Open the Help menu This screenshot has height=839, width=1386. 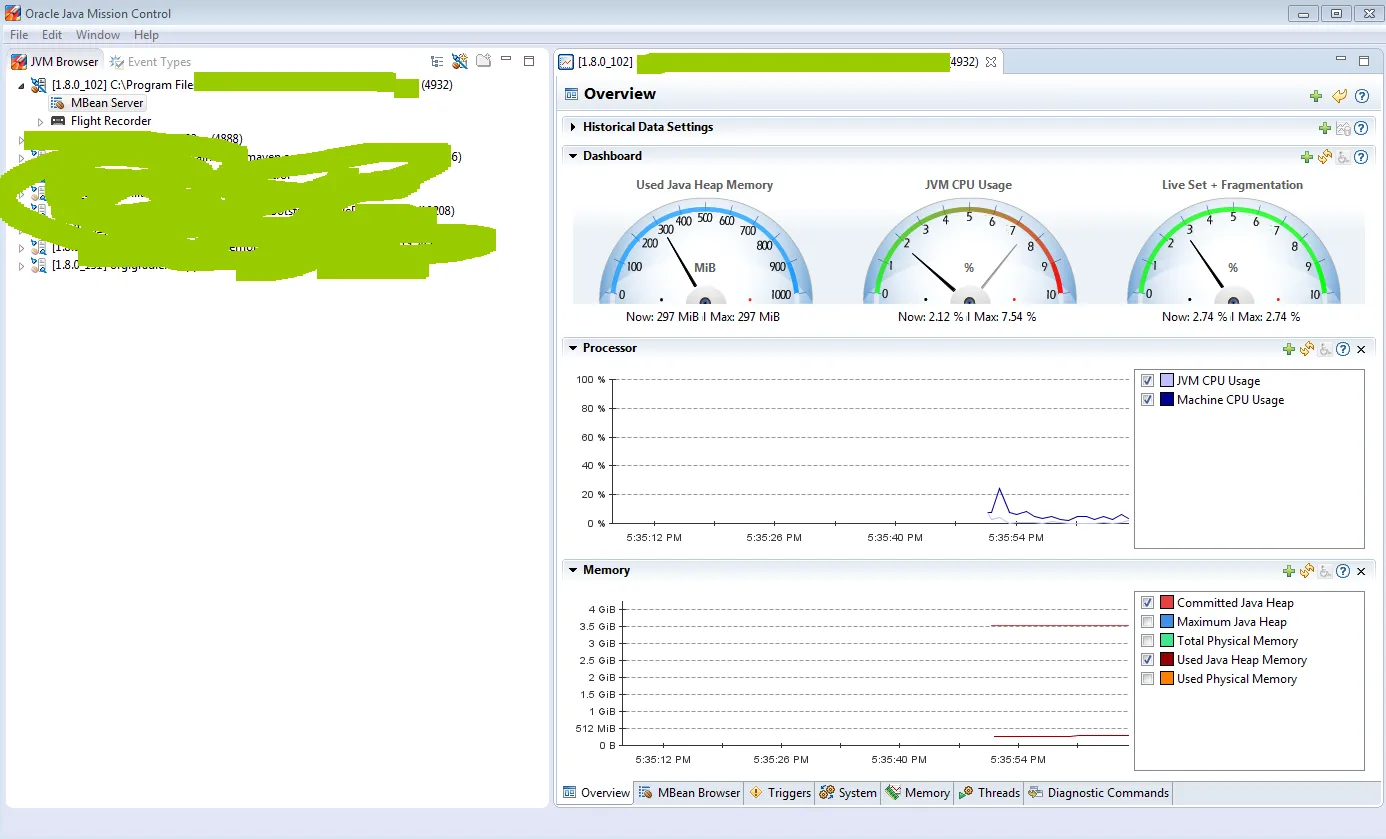click(x=146, y=35)
